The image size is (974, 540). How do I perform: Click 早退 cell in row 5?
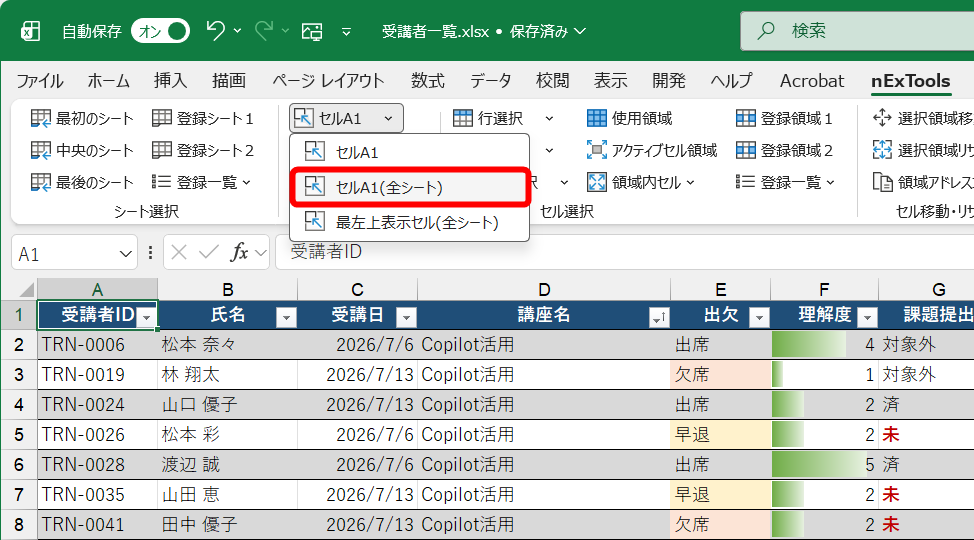pos(721,434)
